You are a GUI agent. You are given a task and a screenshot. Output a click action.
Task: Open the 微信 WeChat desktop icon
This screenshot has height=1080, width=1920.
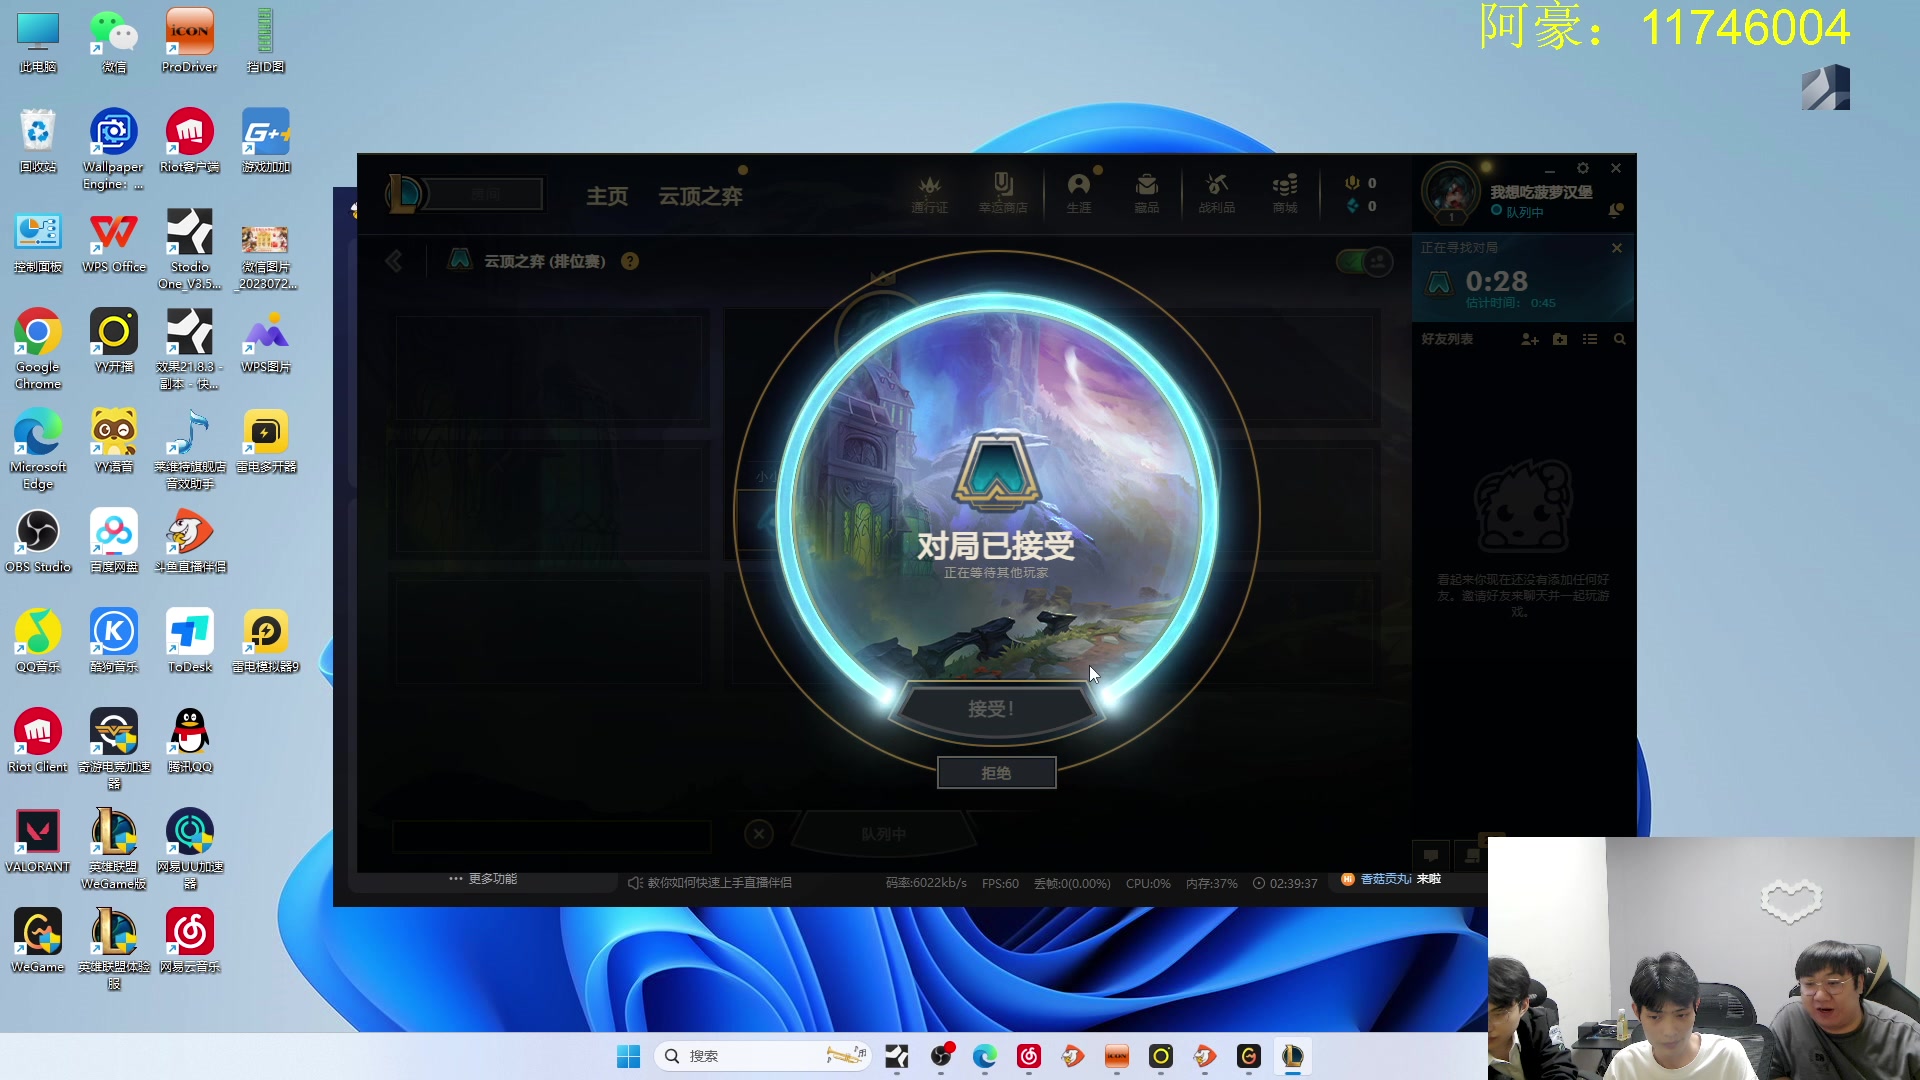[x=114, y=41]
